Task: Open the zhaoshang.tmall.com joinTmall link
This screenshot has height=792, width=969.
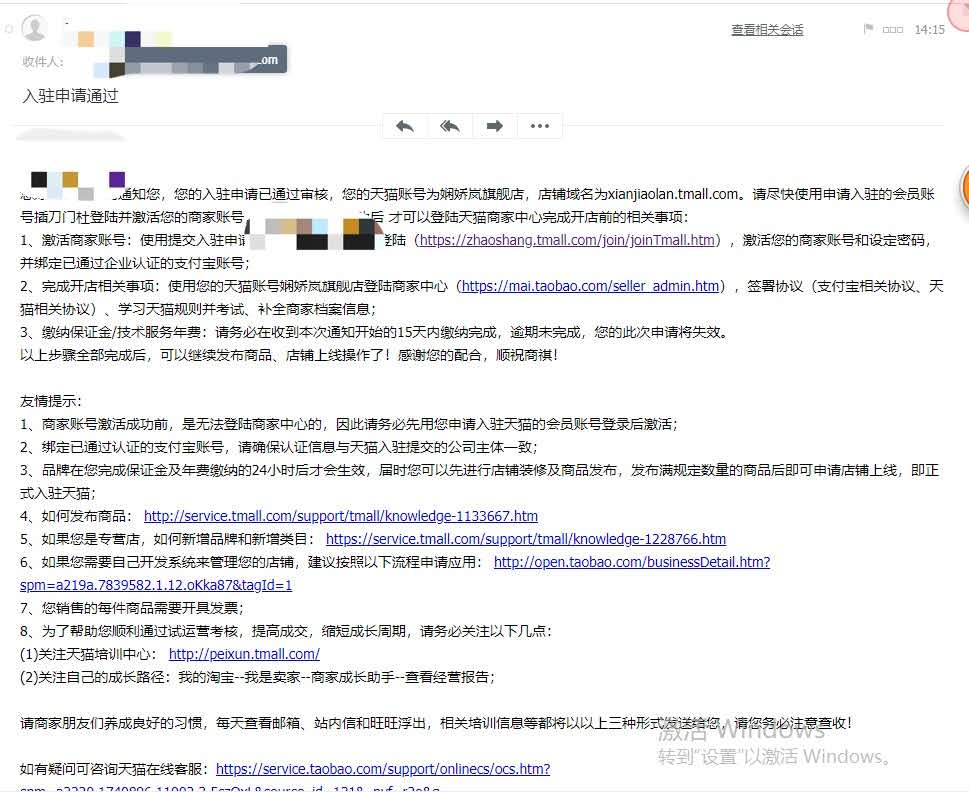Action: (567, 240)
